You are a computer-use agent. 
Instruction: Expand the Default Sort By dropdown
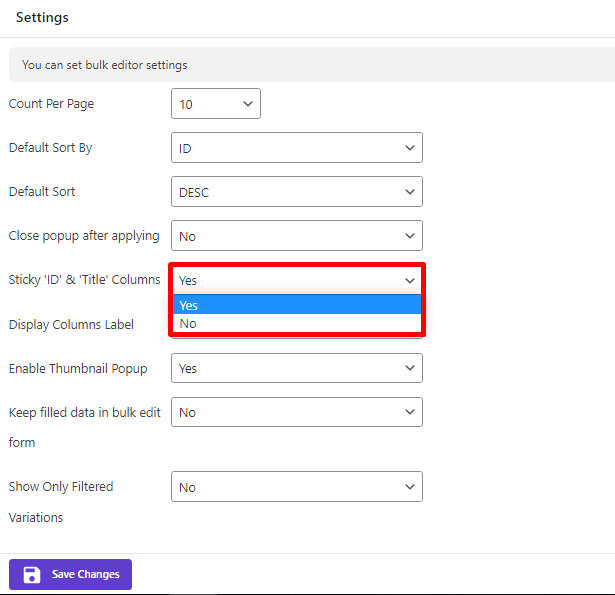pos(297,148)
